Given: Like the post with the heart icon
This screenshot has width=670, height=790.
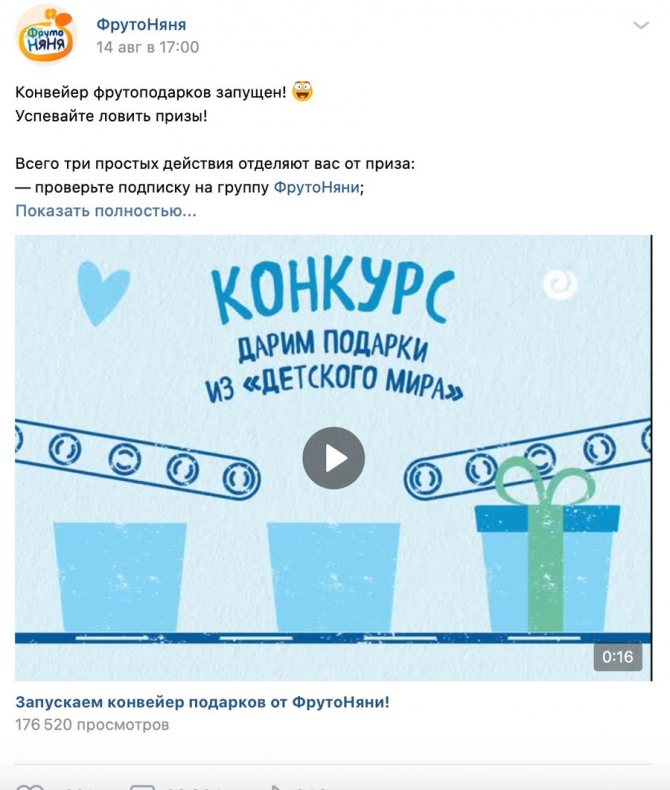Looking at the screenshot, I should click(x=29, y=787).
